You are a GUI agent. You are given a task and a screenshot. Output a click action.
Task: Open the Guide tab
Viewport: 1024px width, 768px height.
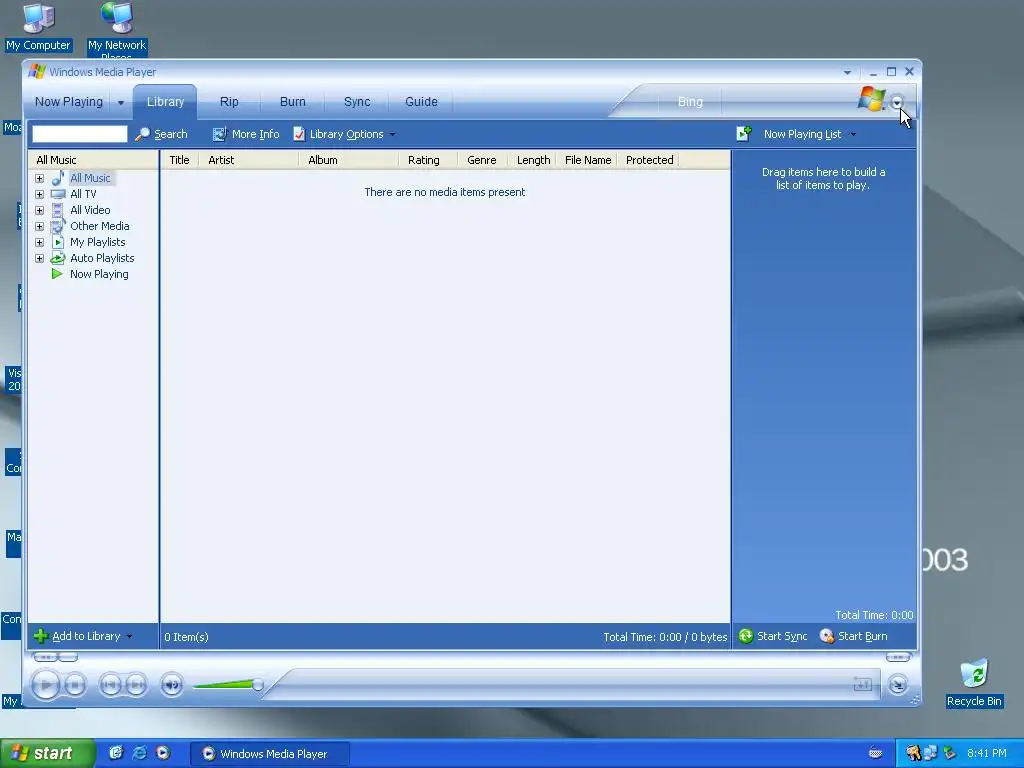(x=421, y=102)
